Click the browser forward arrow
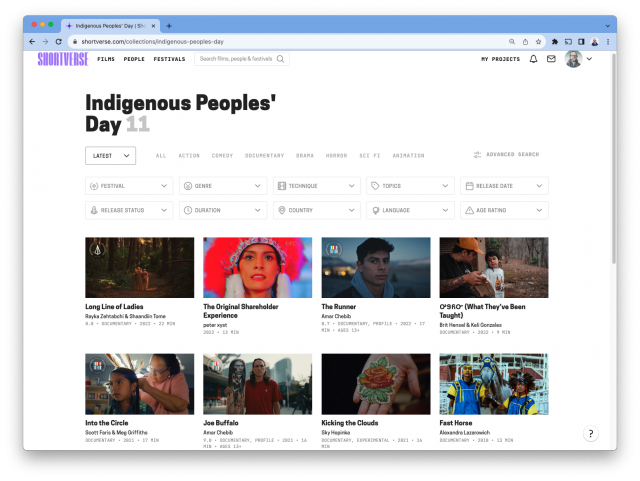 (x=45, y=42)
